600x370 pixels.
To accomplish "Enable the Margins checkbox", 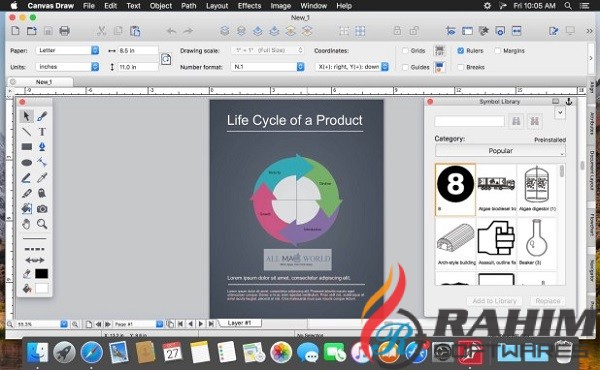I will click(497, 51).
